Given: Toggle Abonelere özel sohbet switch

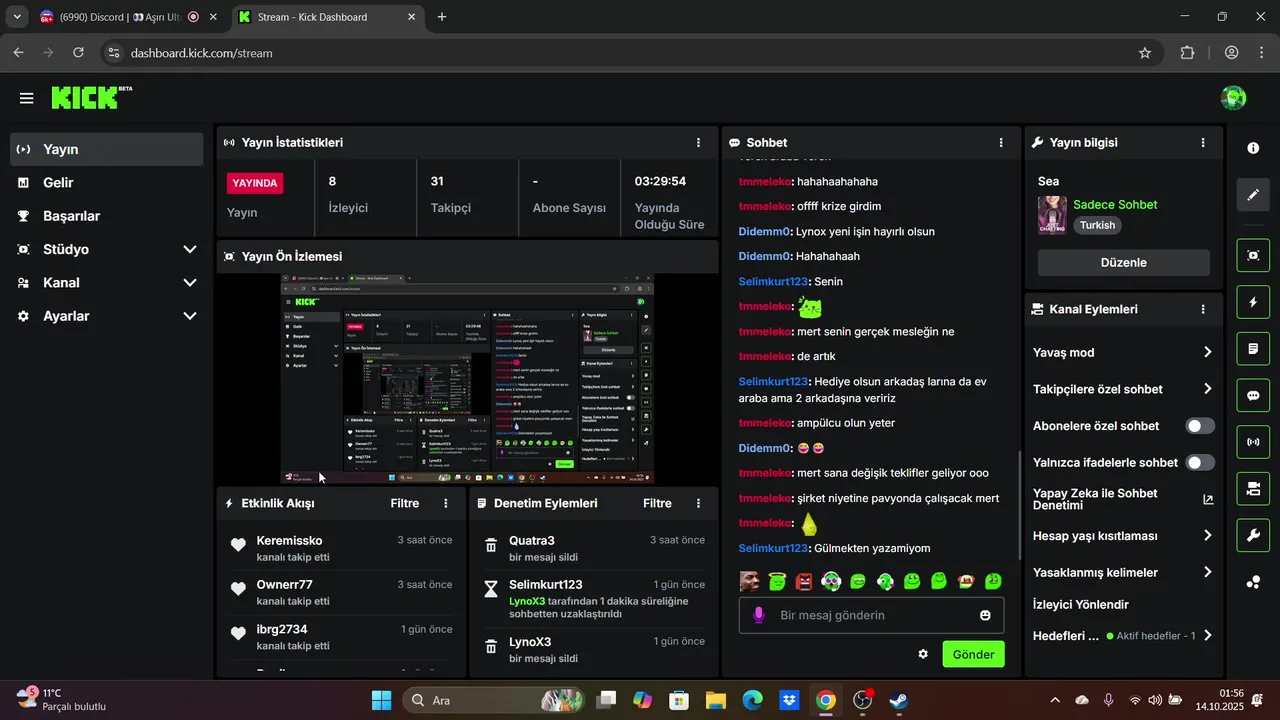Looking at the screenshot, I should point(1200,426).
